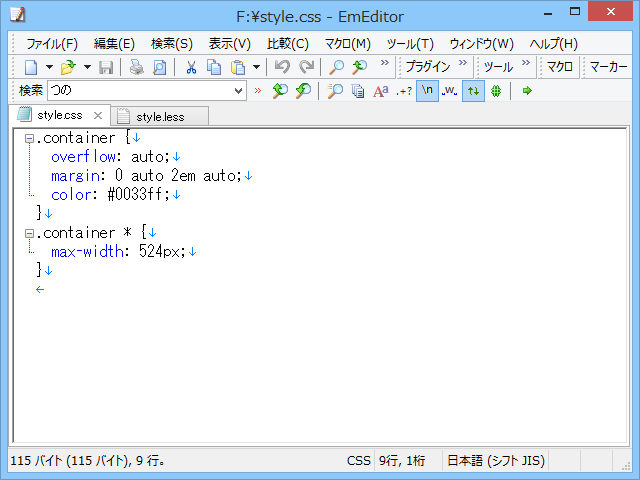Open the ファイル(F) menu

(x=52, y=44)
